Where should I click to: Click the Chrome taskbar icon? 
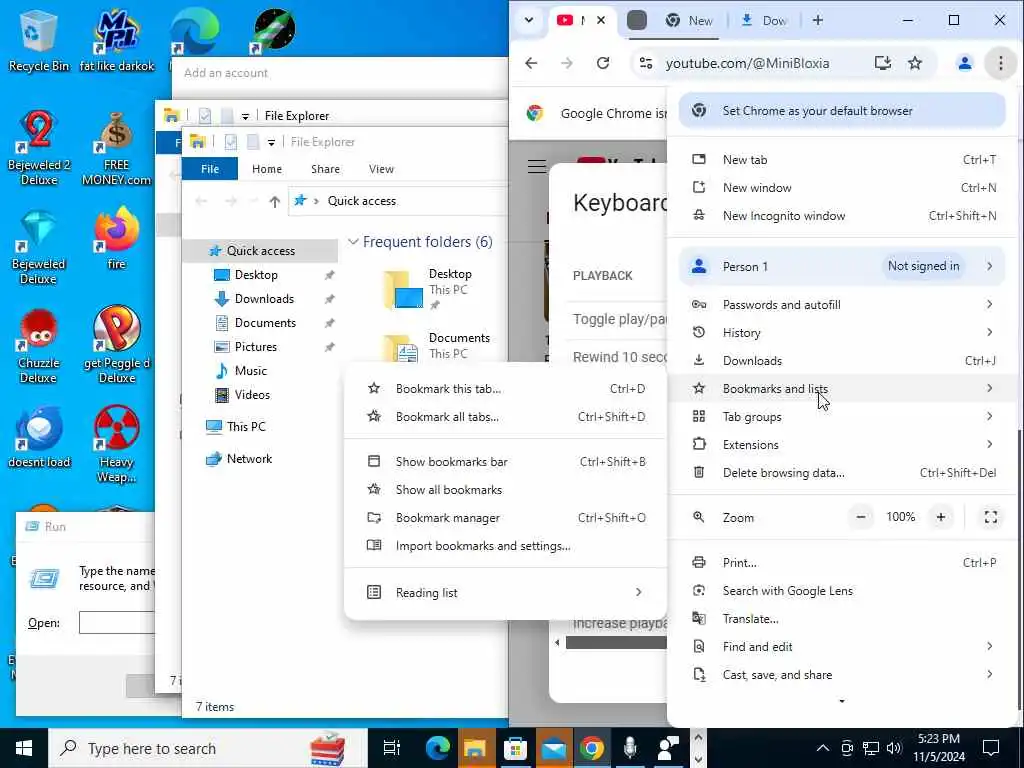tap(592, 748)
